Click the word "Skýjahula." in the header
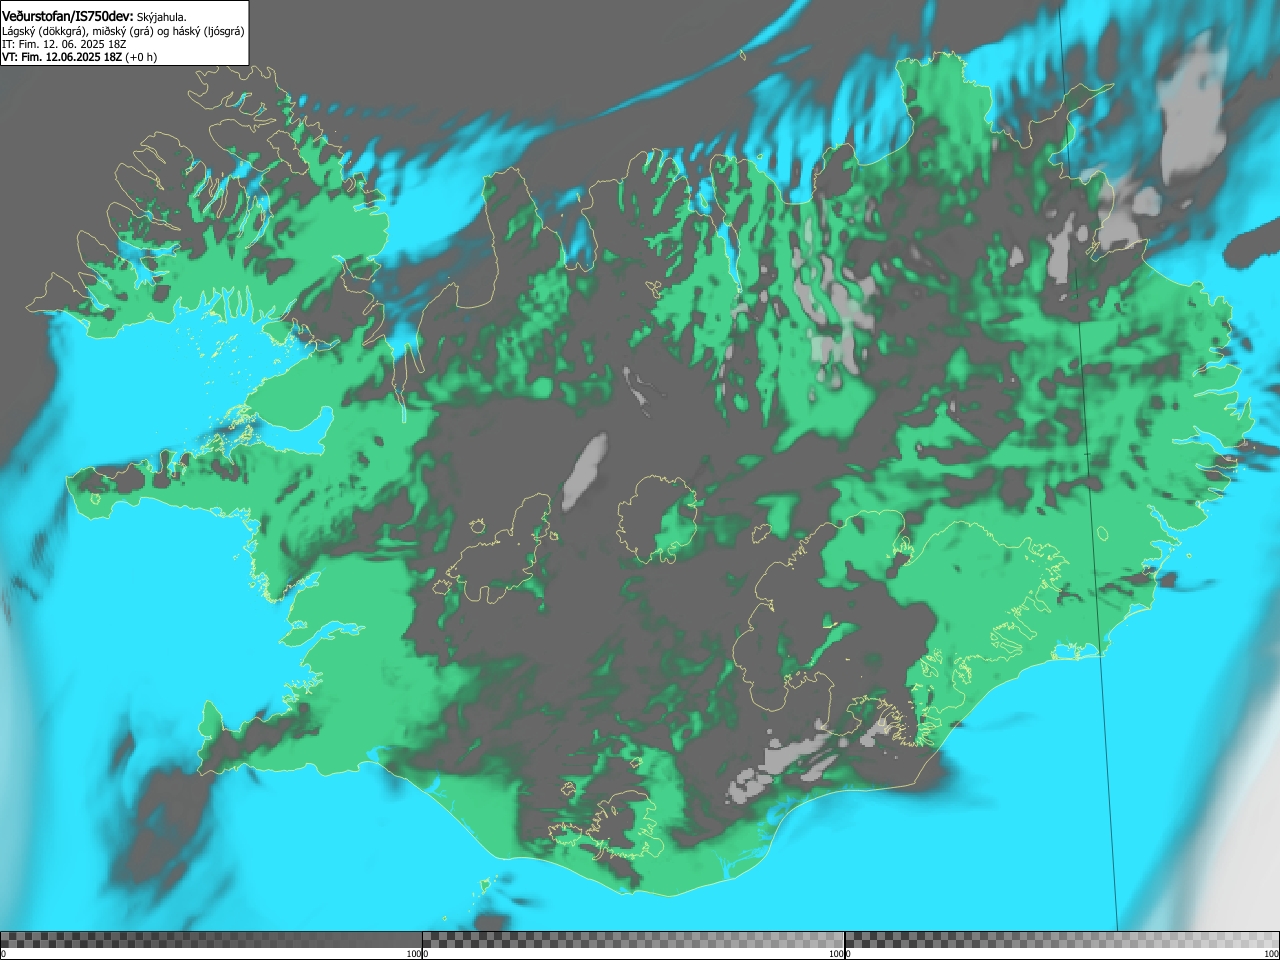1280x960 pixels. point(161,18)
